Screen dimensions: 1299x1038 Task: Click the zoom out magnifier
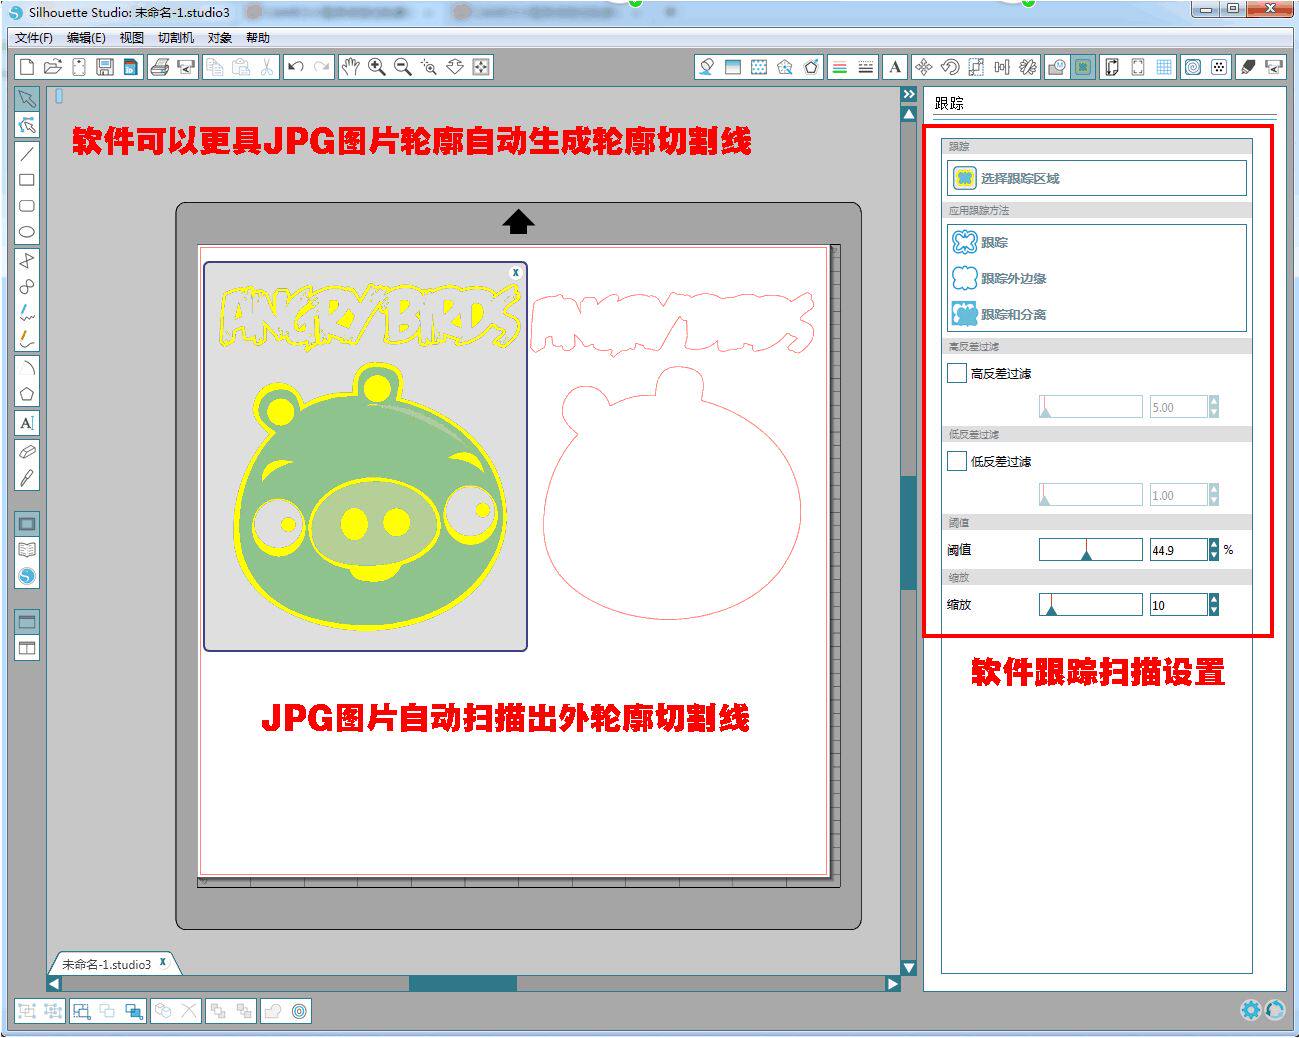coord(403,67)
